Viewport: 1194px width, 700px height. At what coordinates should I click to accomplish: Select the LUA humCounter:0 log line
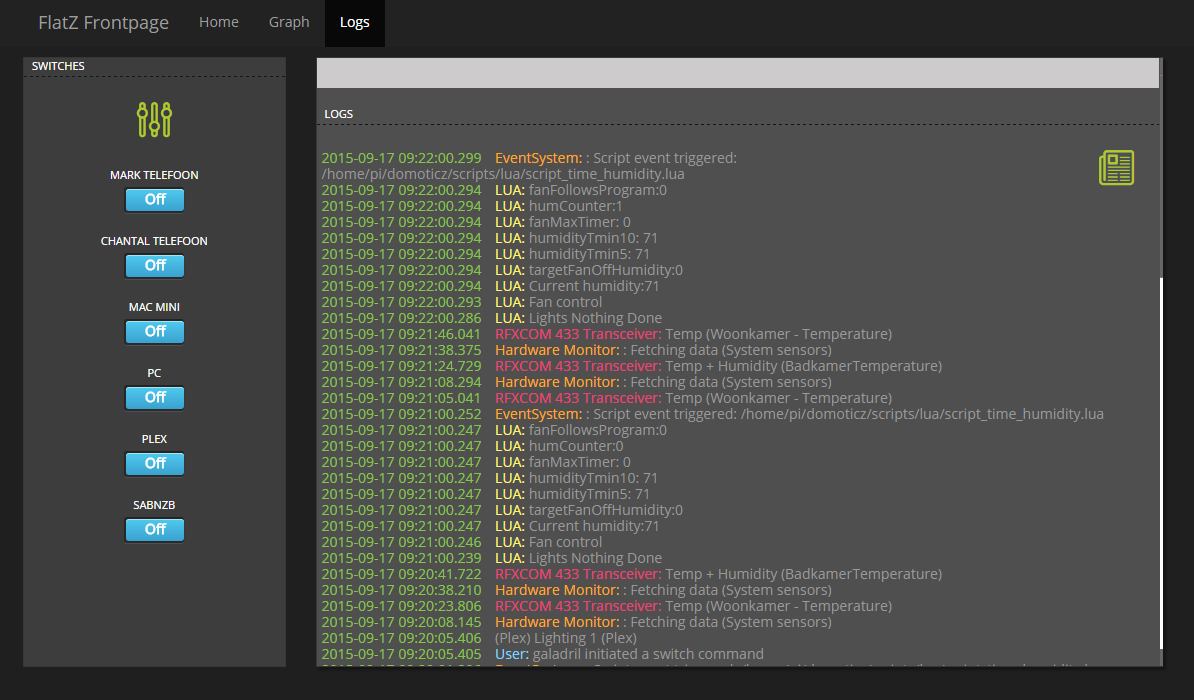(472, 446)
